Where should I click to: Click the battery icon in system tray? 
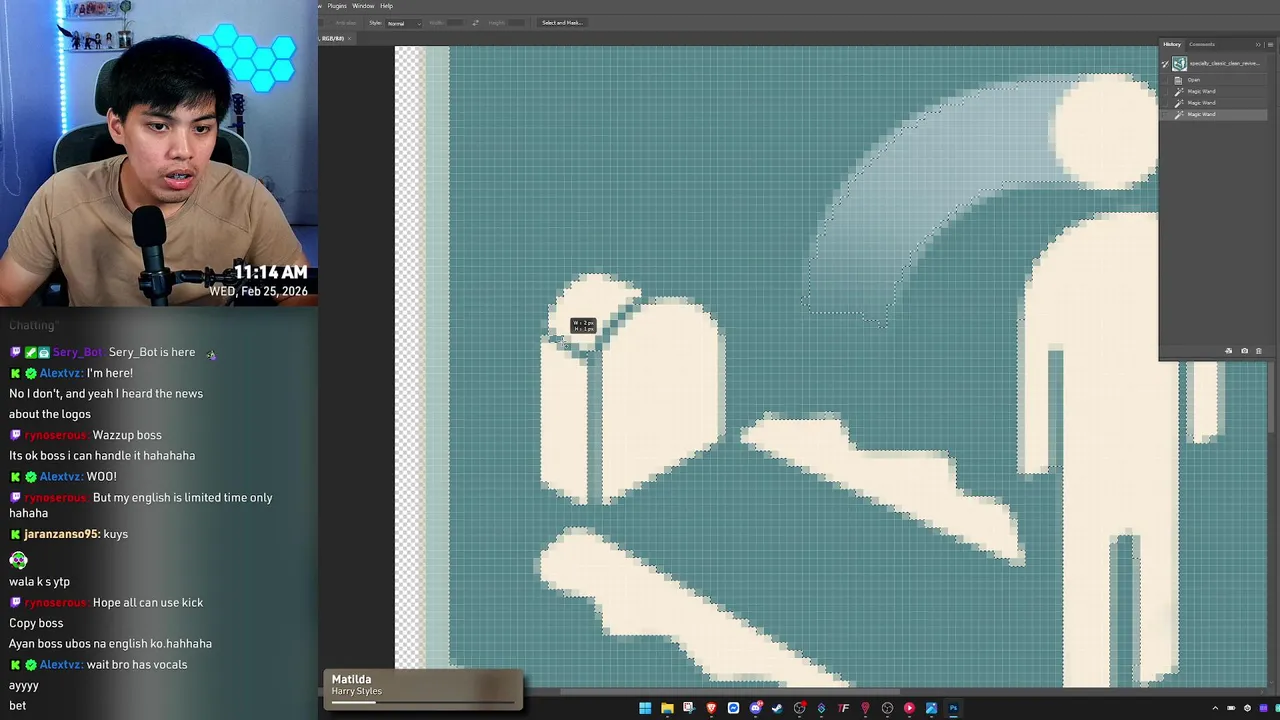(1231, 708)
